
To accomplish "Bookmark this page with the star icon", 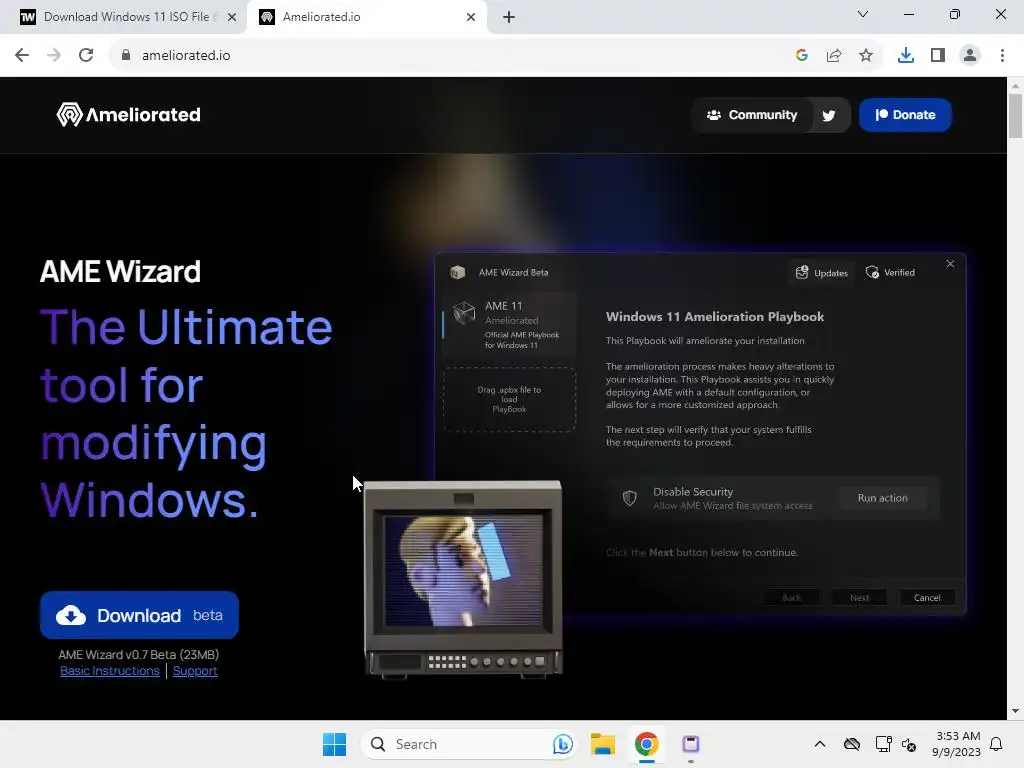I will 866,56.
